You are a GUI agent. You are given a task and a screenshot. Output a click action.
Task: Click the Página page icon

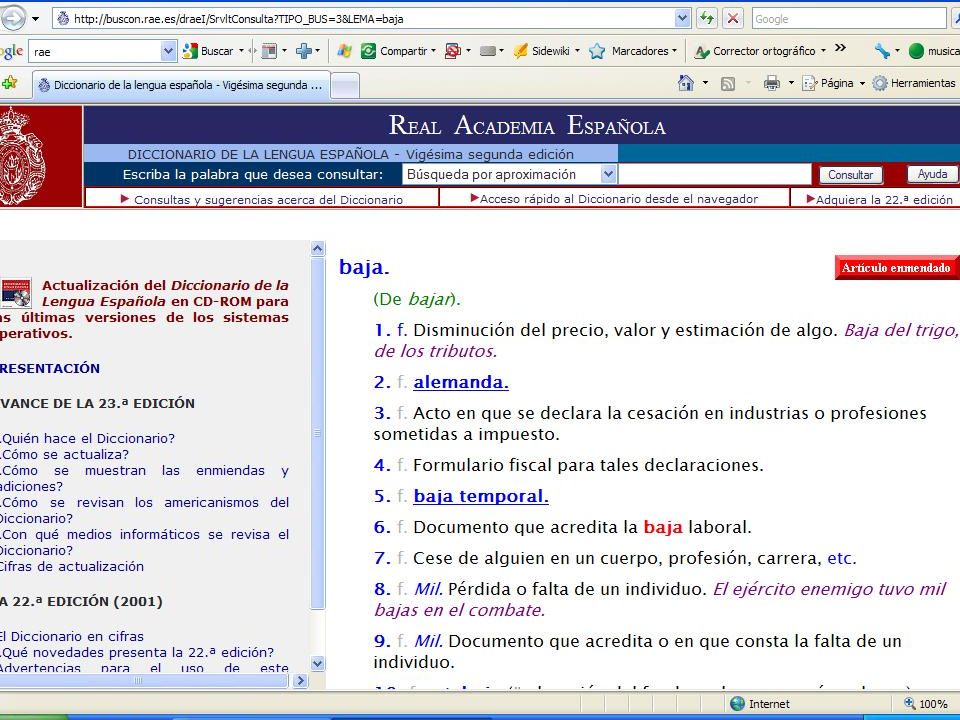click(809, 83)
